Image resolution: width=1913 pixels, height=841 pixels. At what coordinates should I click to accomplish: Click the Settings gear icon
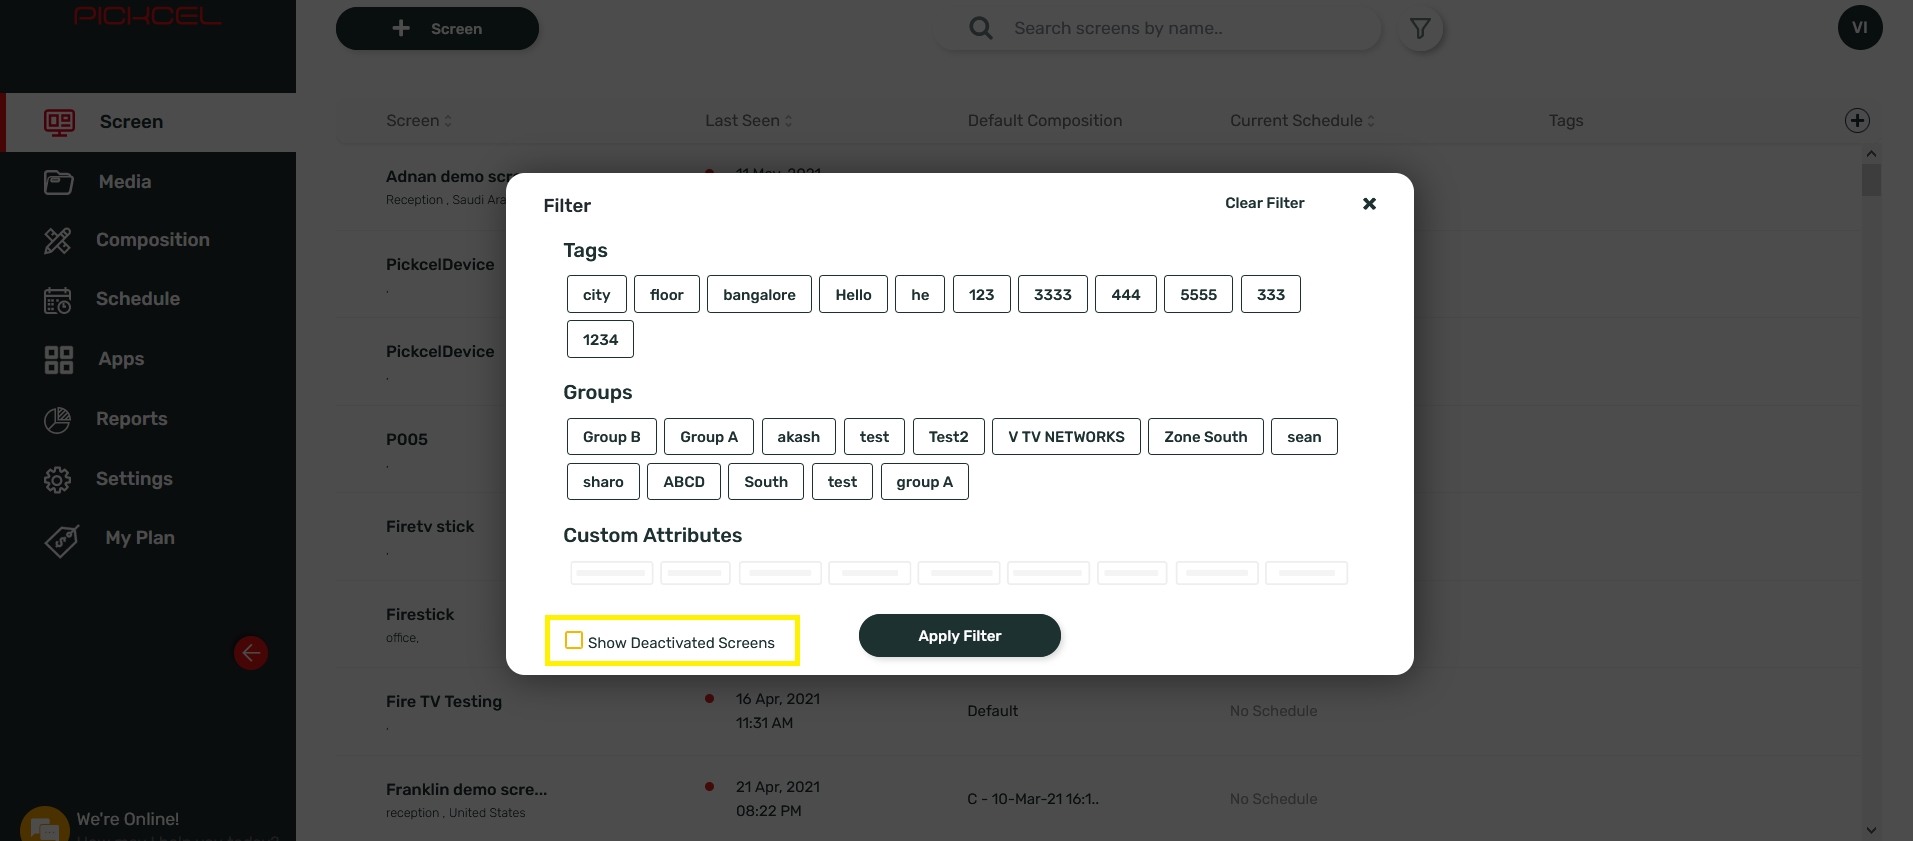[58, 479]
